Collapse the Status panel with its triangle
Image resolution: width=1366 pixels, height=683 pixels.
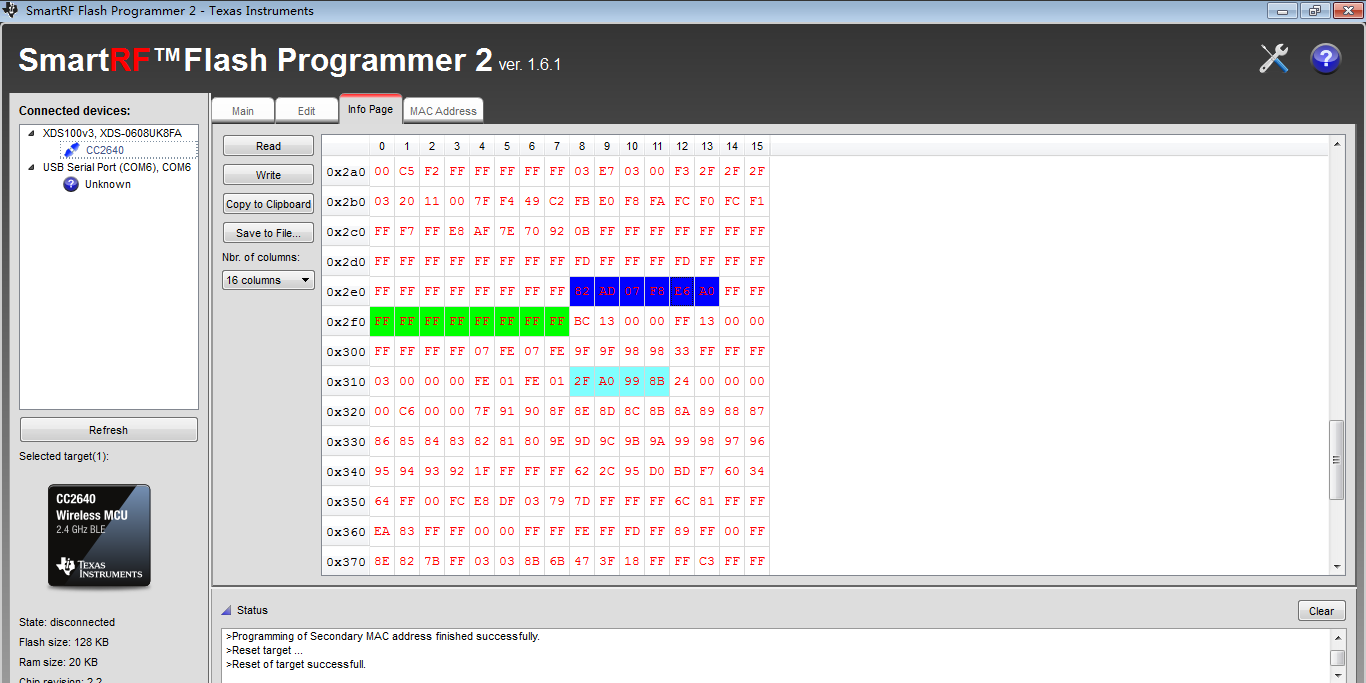(227, 609)
